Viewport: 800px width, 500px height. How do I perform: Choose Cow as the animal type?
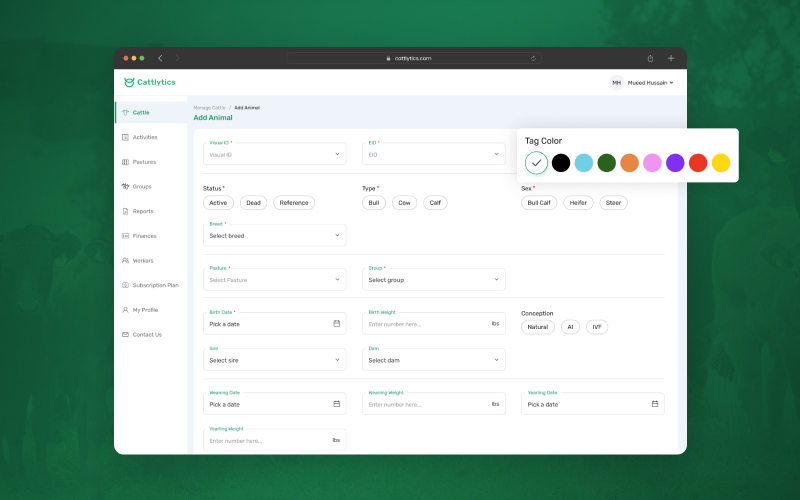(x=404, y=203)
